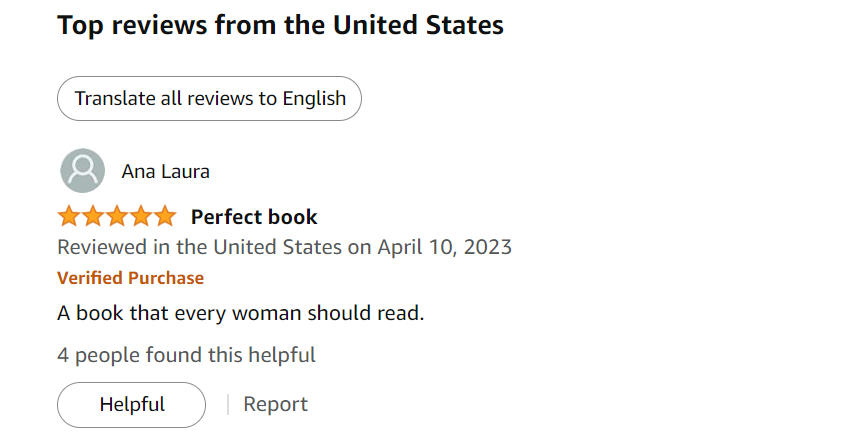Click the word 'English' in Translate button
The width and height of the screenshot is (860, 447).
pos(314,99)
